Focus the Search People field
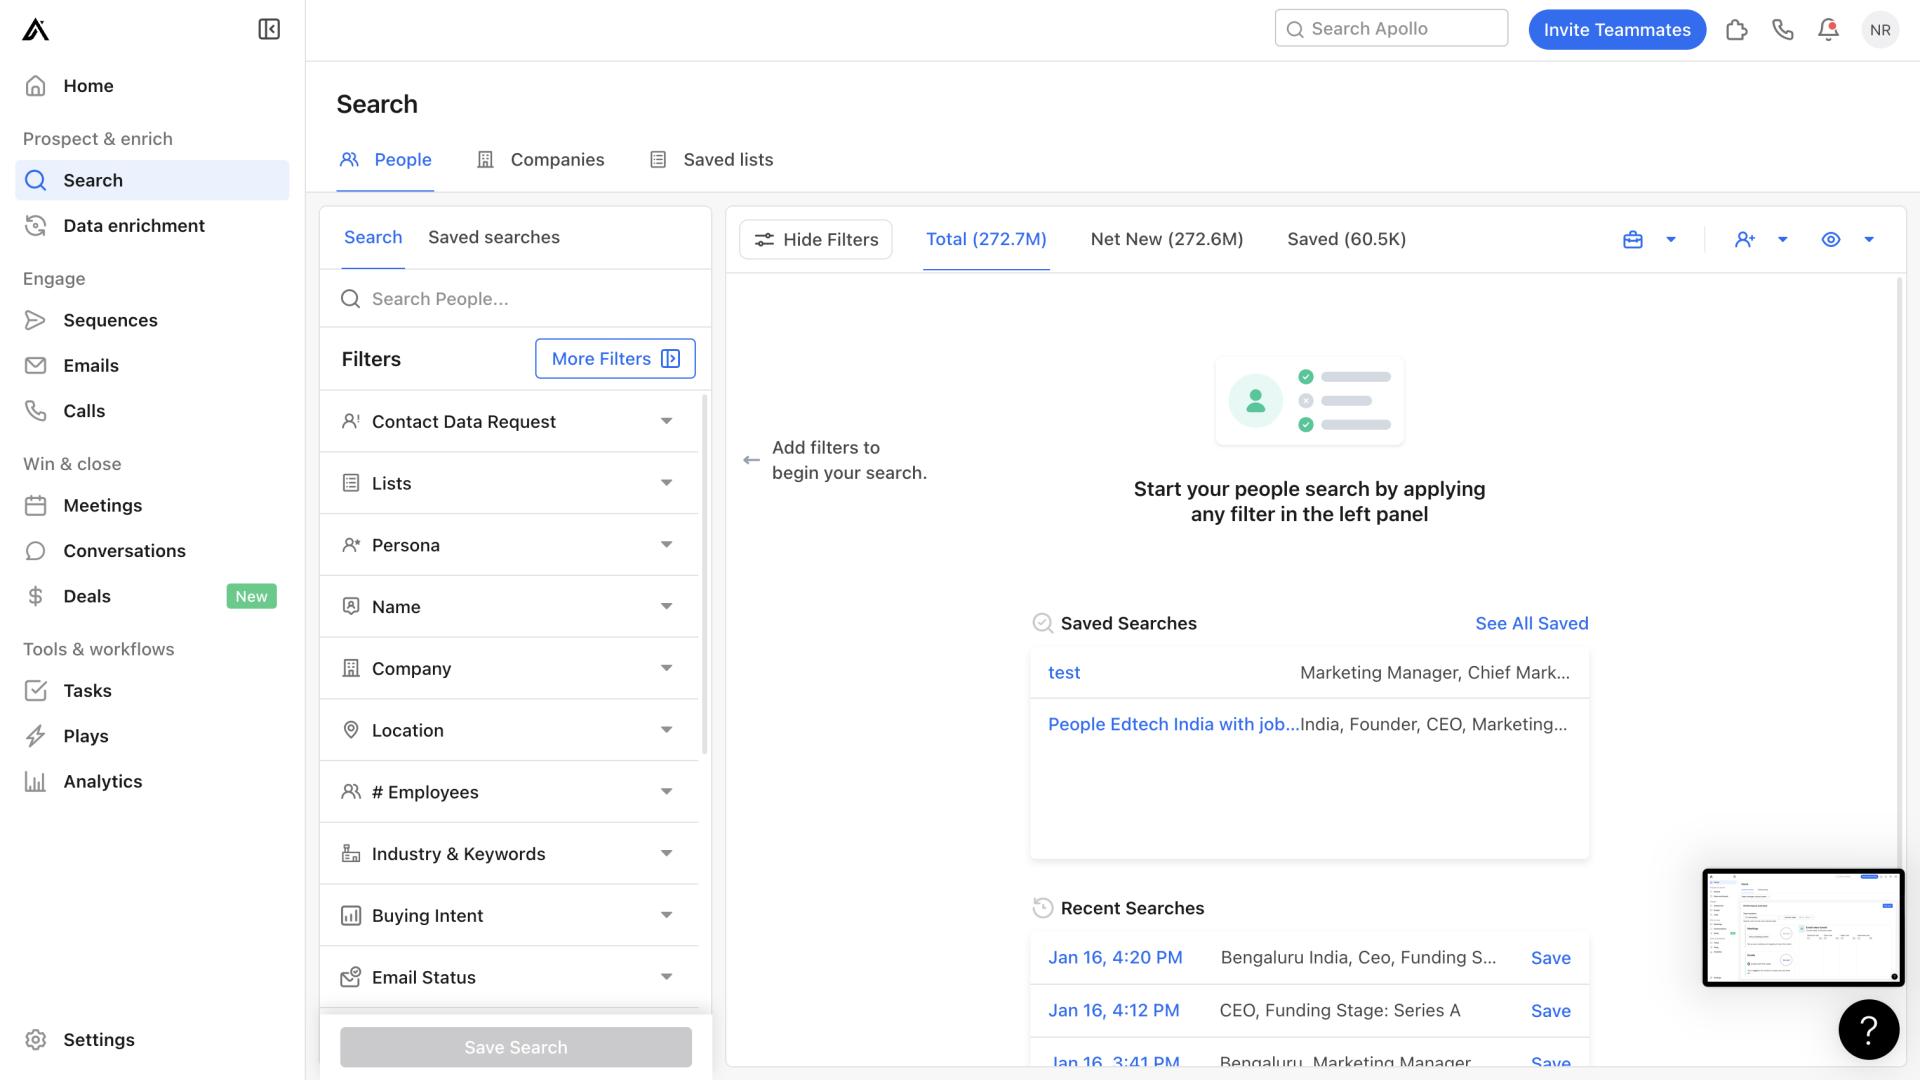 click(515, 299)
